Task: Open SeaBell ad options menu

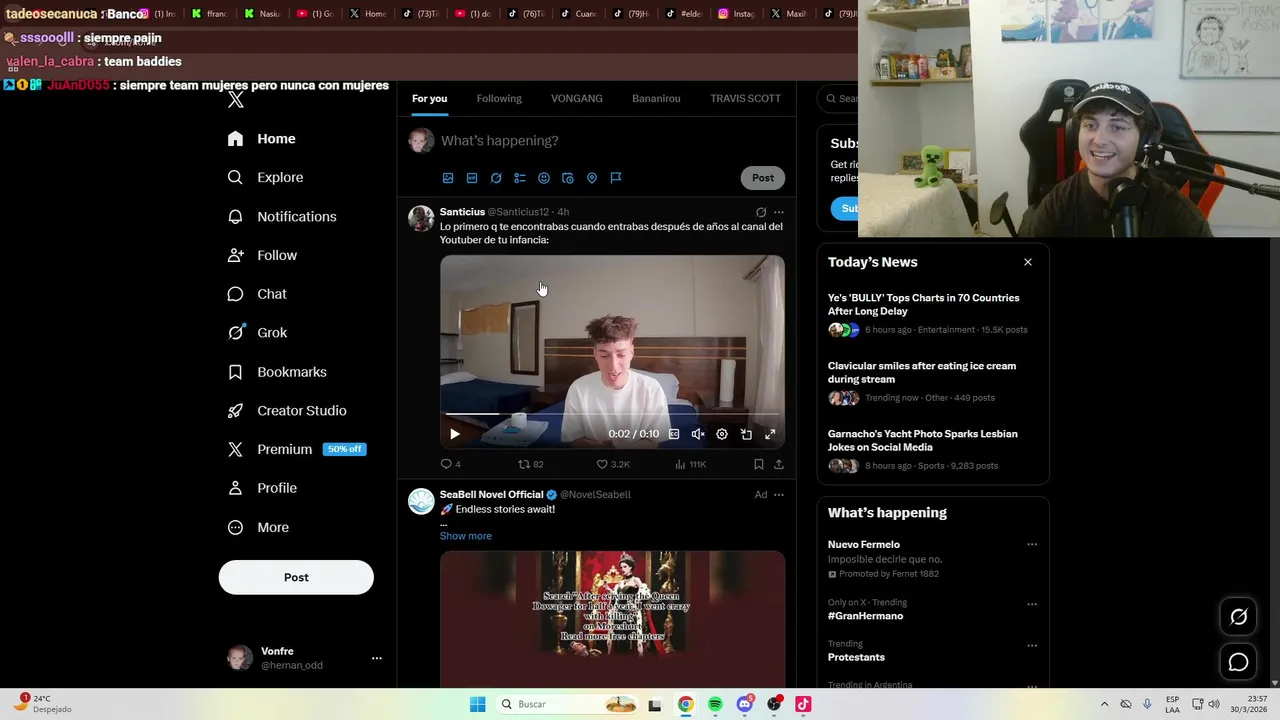Action: point(779,495)
